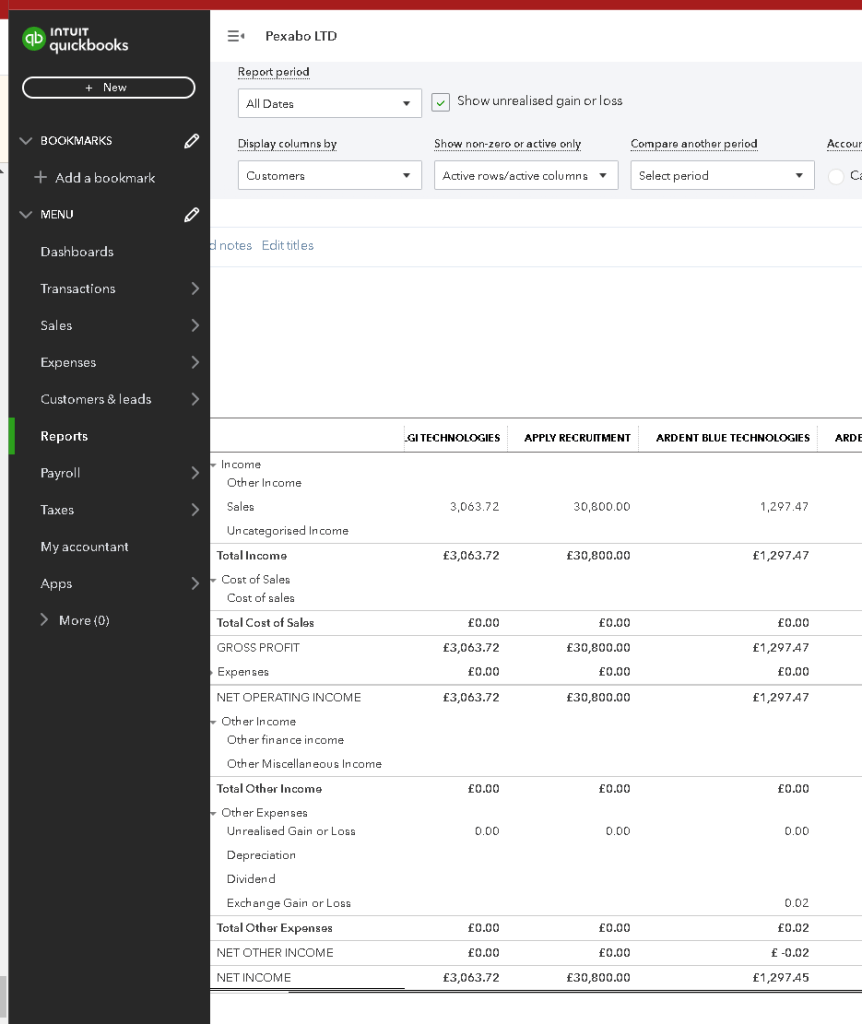Expand the Transactions submenu arrow
This screenshot has height=1024, width=862.
pyautogui.click(x=195, y=289)
